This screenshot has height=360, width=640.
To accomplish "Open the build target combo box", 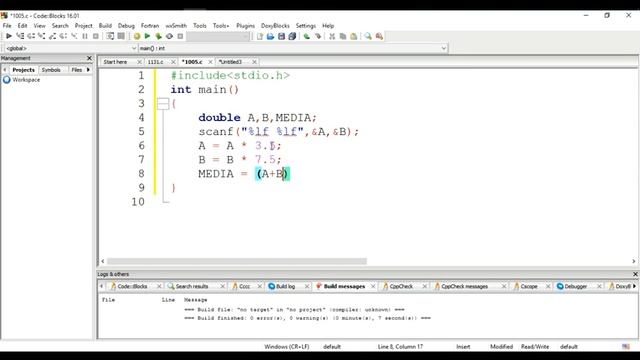I will (x=218, y=36).
